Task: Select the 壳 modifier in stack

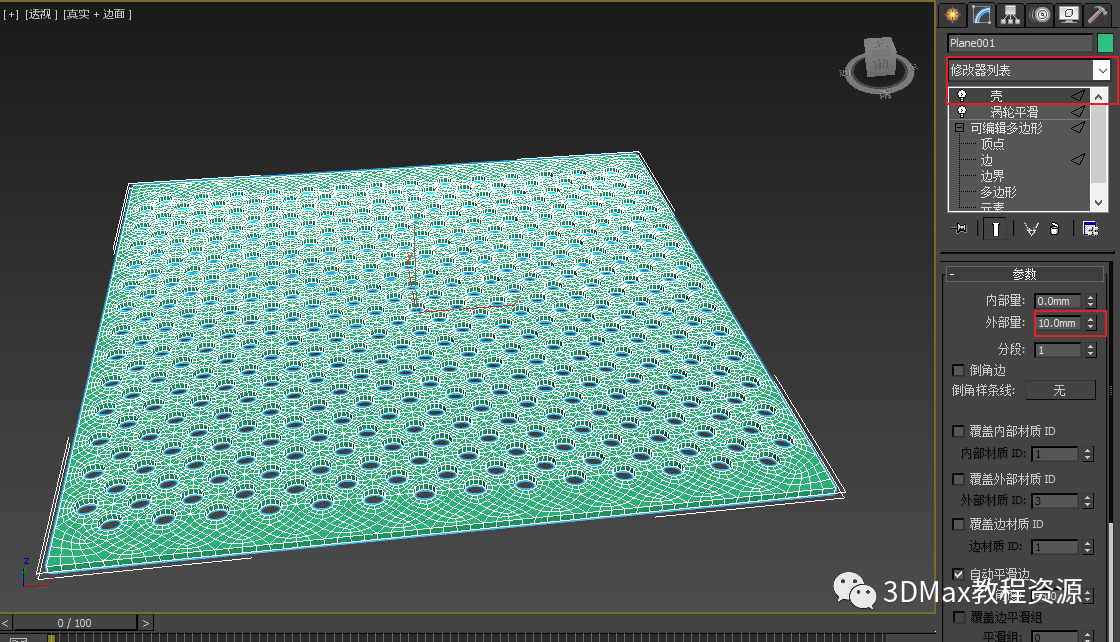Action: pyautogui.click(x=996, y=96)
